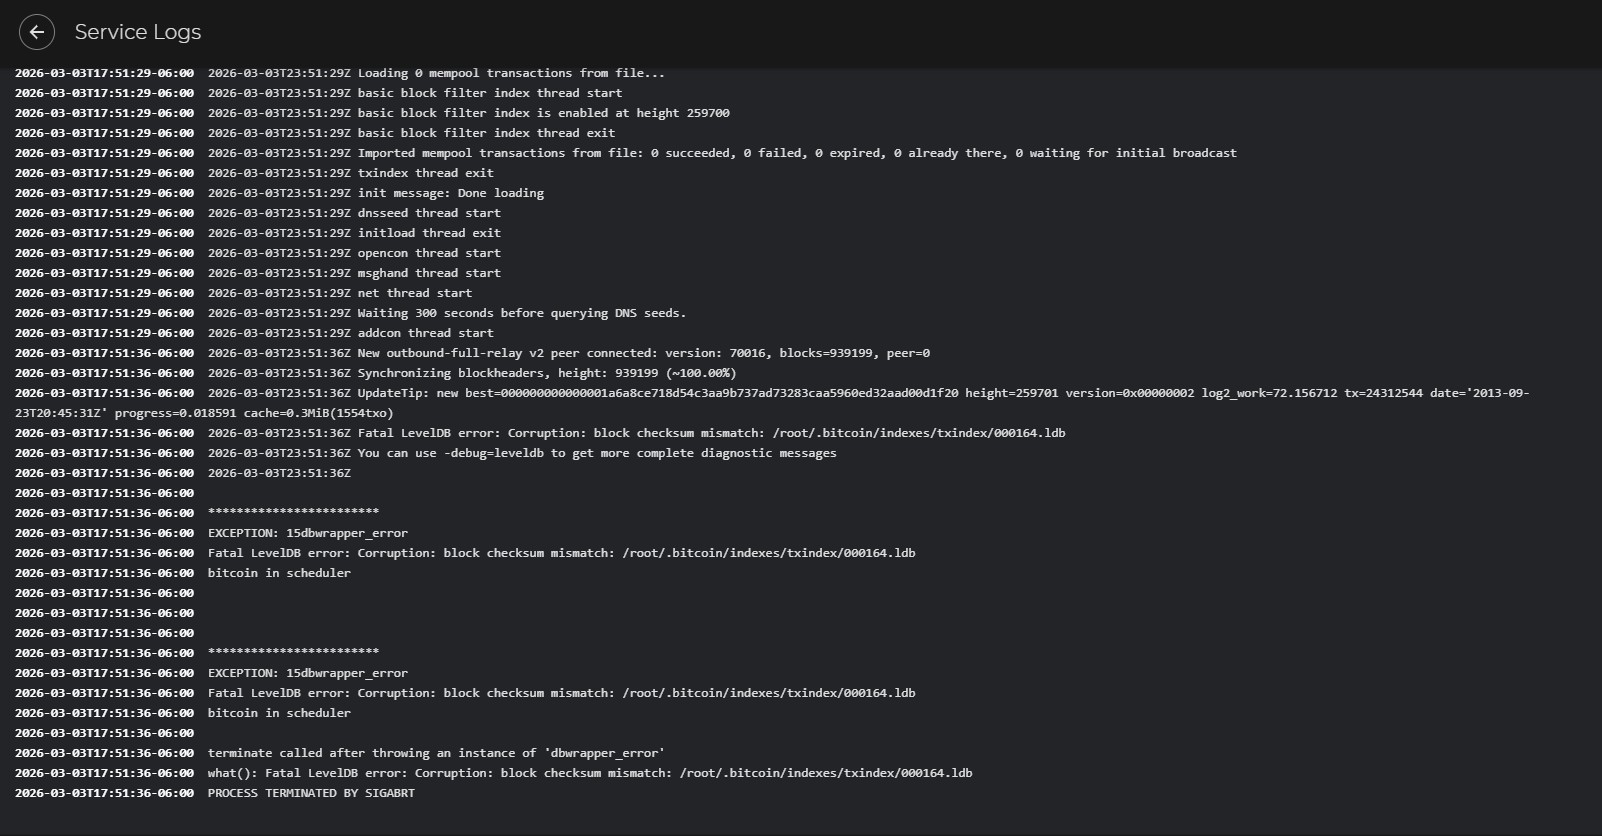Click the 'msghand thread start' log entry
This screenshot has height=836, width=1602.
point(429,273)
